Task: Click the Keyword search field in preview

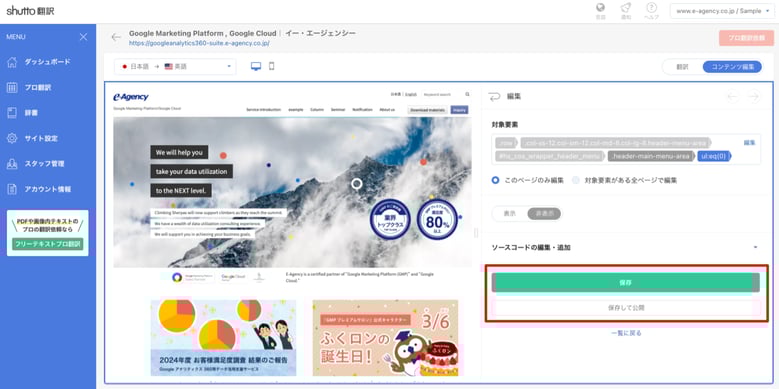Action: pos(441,94)
